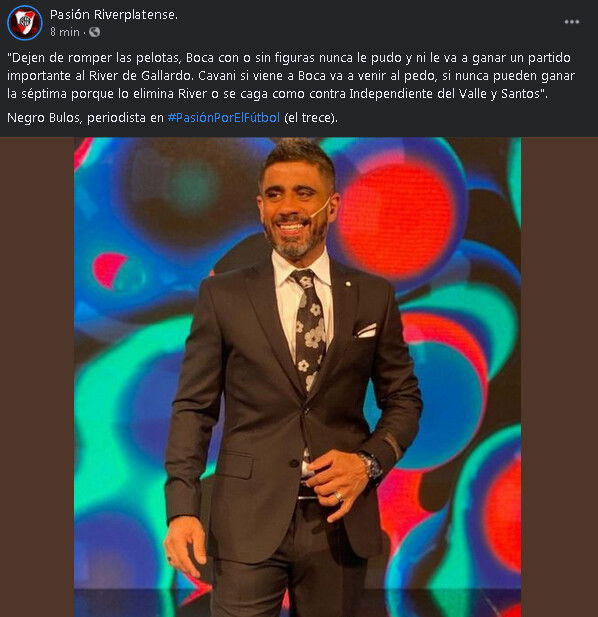This screenshot has height=617, width=598.
Task: Click the ring on the man's hand
Action: 339,496
